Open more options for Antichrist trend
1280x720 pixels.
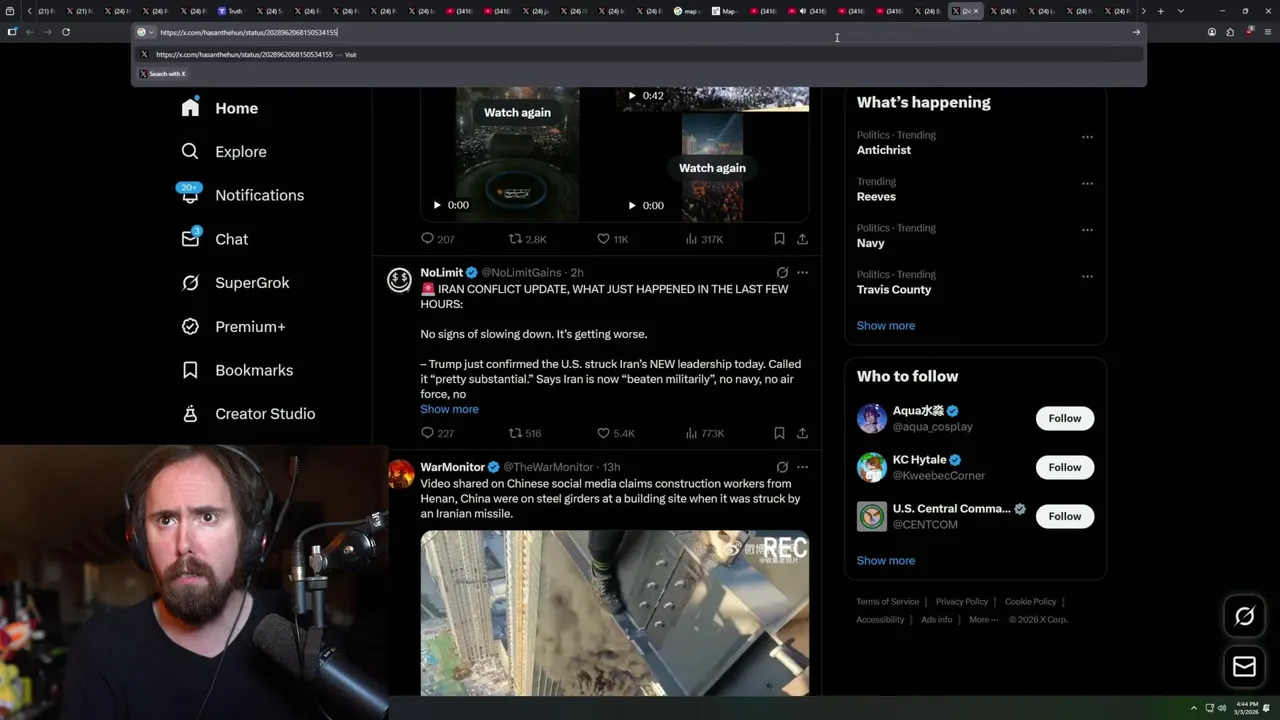[x=1087, y=137]
